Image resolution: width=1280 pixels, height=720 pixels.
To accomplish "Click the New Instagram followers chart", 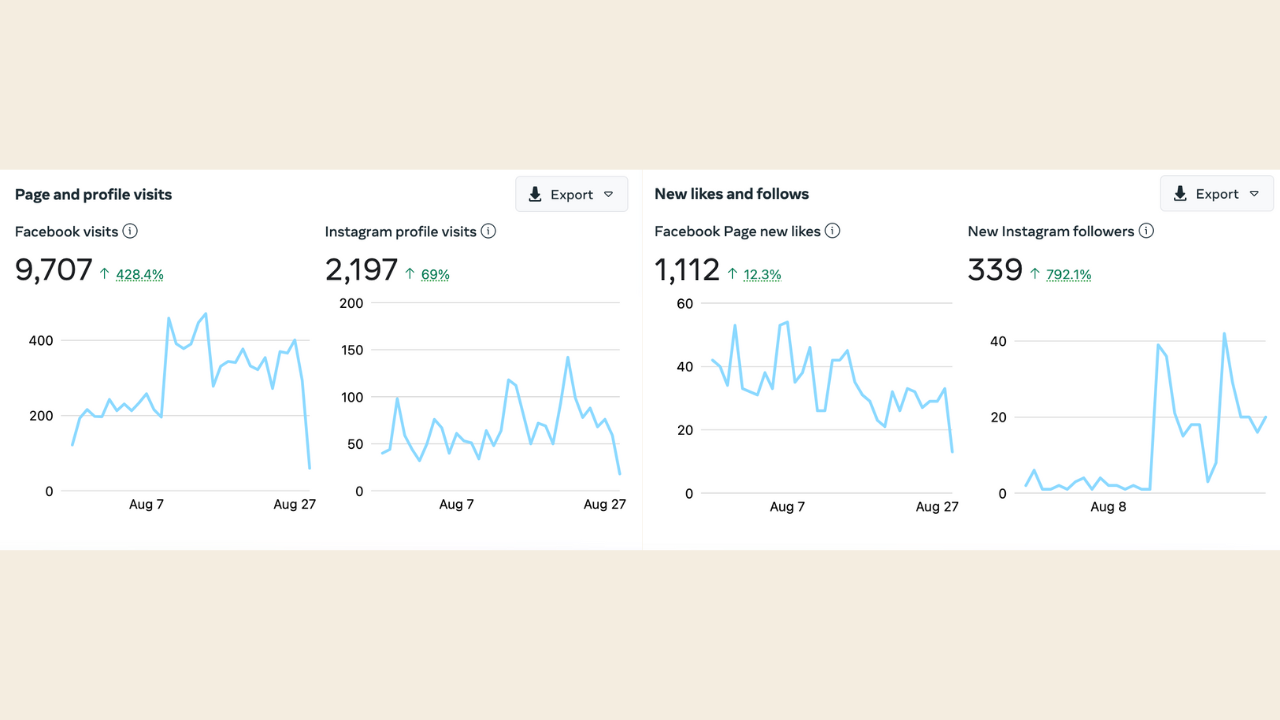I will pos(1145,410).
